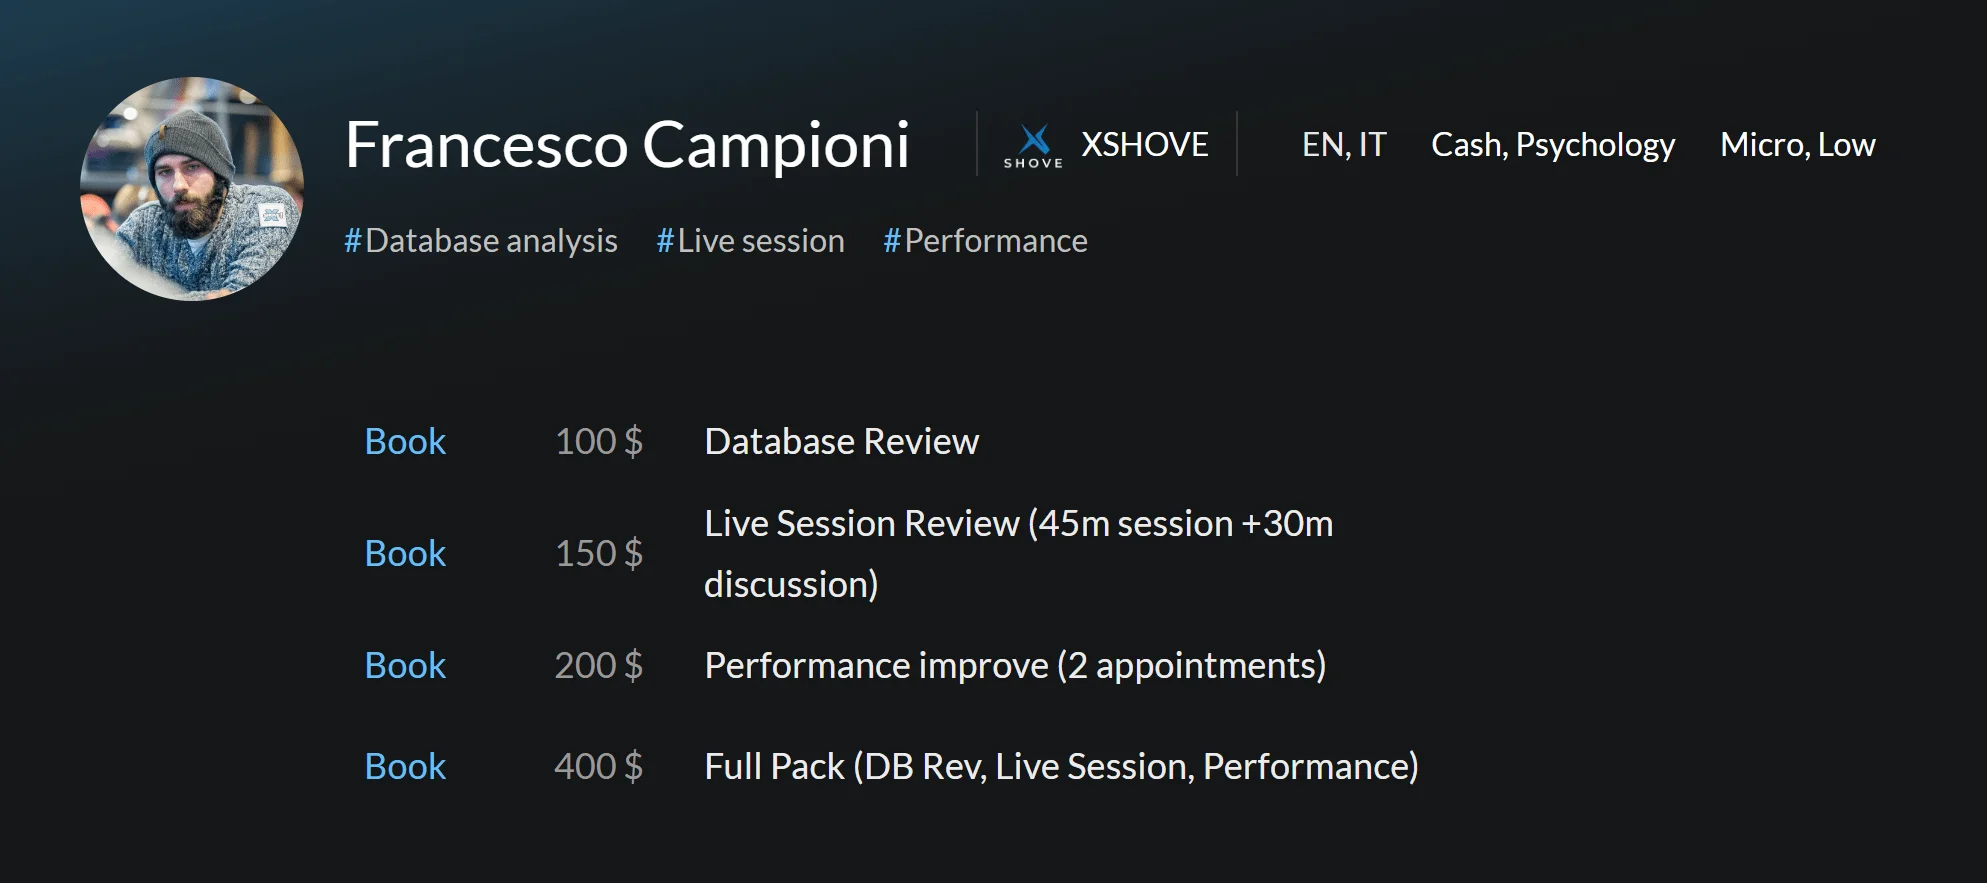Click the 400 $ price
1987x883 pixels.
tap(598, 767)
